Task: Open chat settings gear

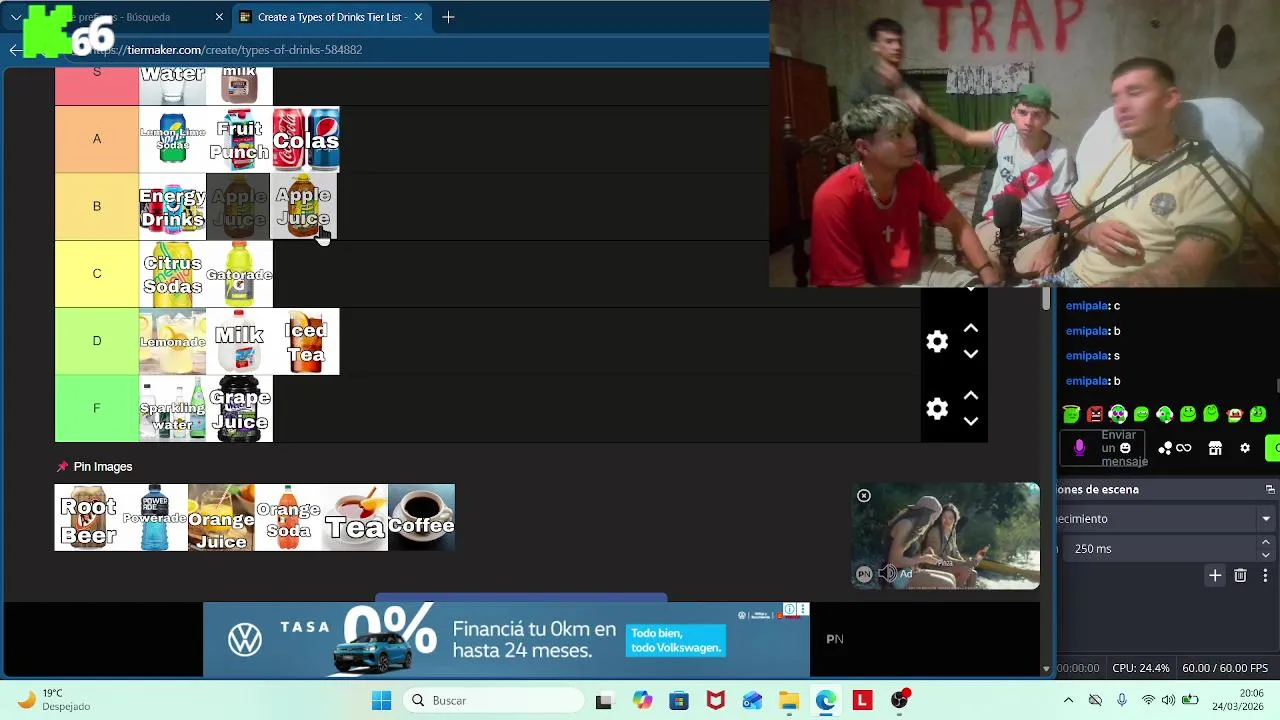Action: (1245, 448)
